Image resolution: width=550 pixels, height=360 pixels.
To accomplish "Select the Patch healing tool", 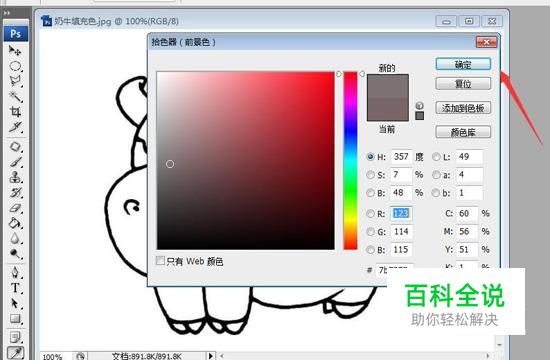I will (x=15, y=146).
